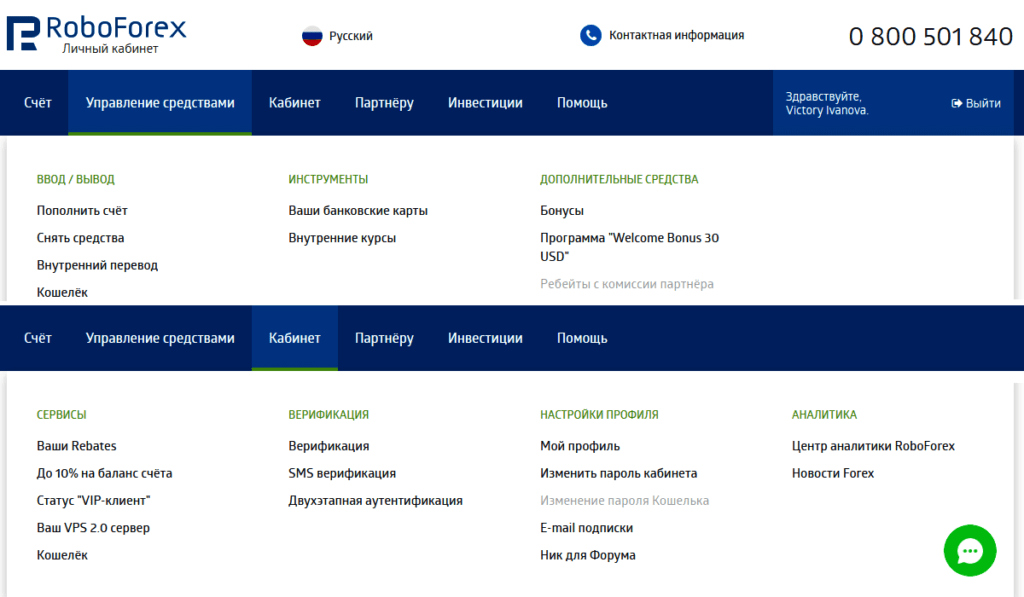
Task: Click the Russian flag language icon
Action: coord(312,36)
